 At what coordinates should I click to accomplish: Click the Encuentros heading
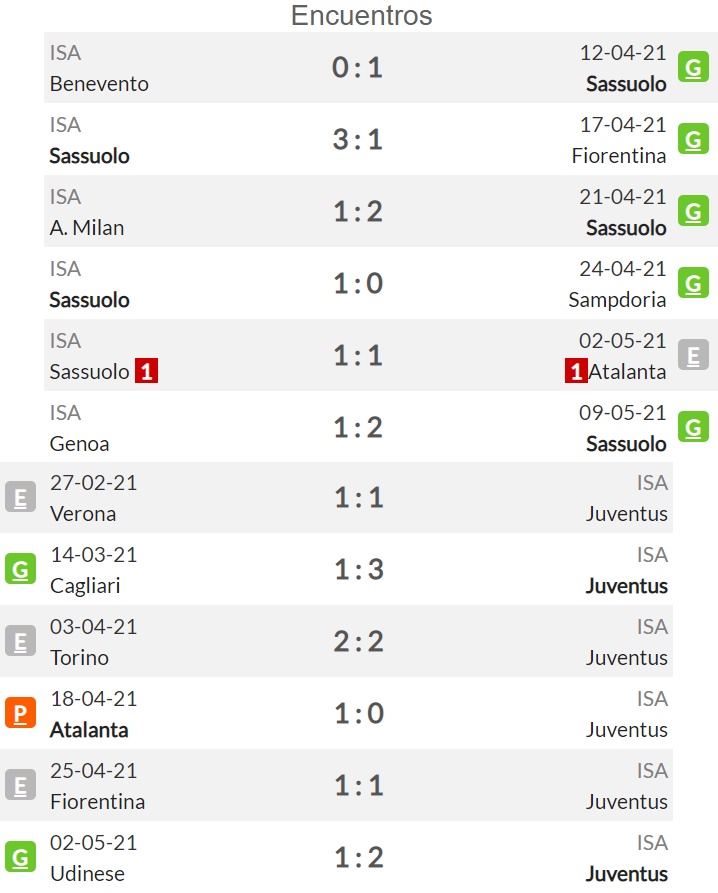pyautogui.click(x=362, y=15)
